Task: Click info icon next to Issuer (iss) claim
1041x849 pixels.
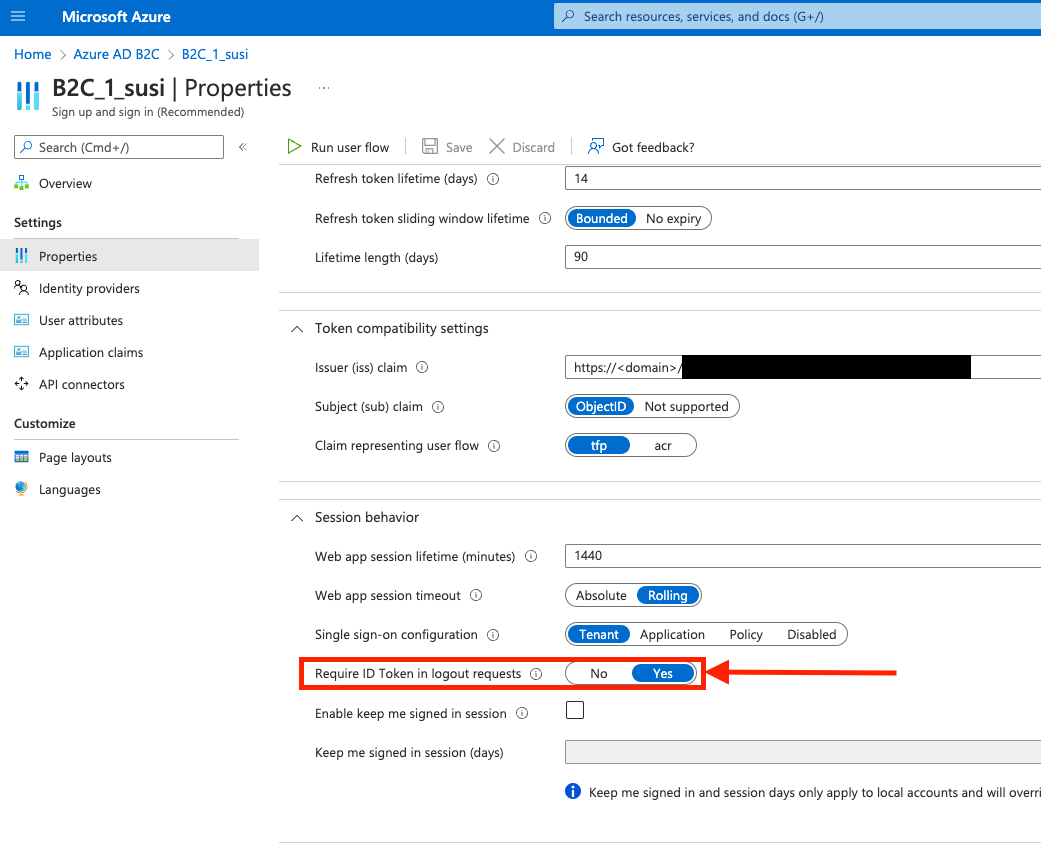Action: pyautogui.click(x=422, y=367)
